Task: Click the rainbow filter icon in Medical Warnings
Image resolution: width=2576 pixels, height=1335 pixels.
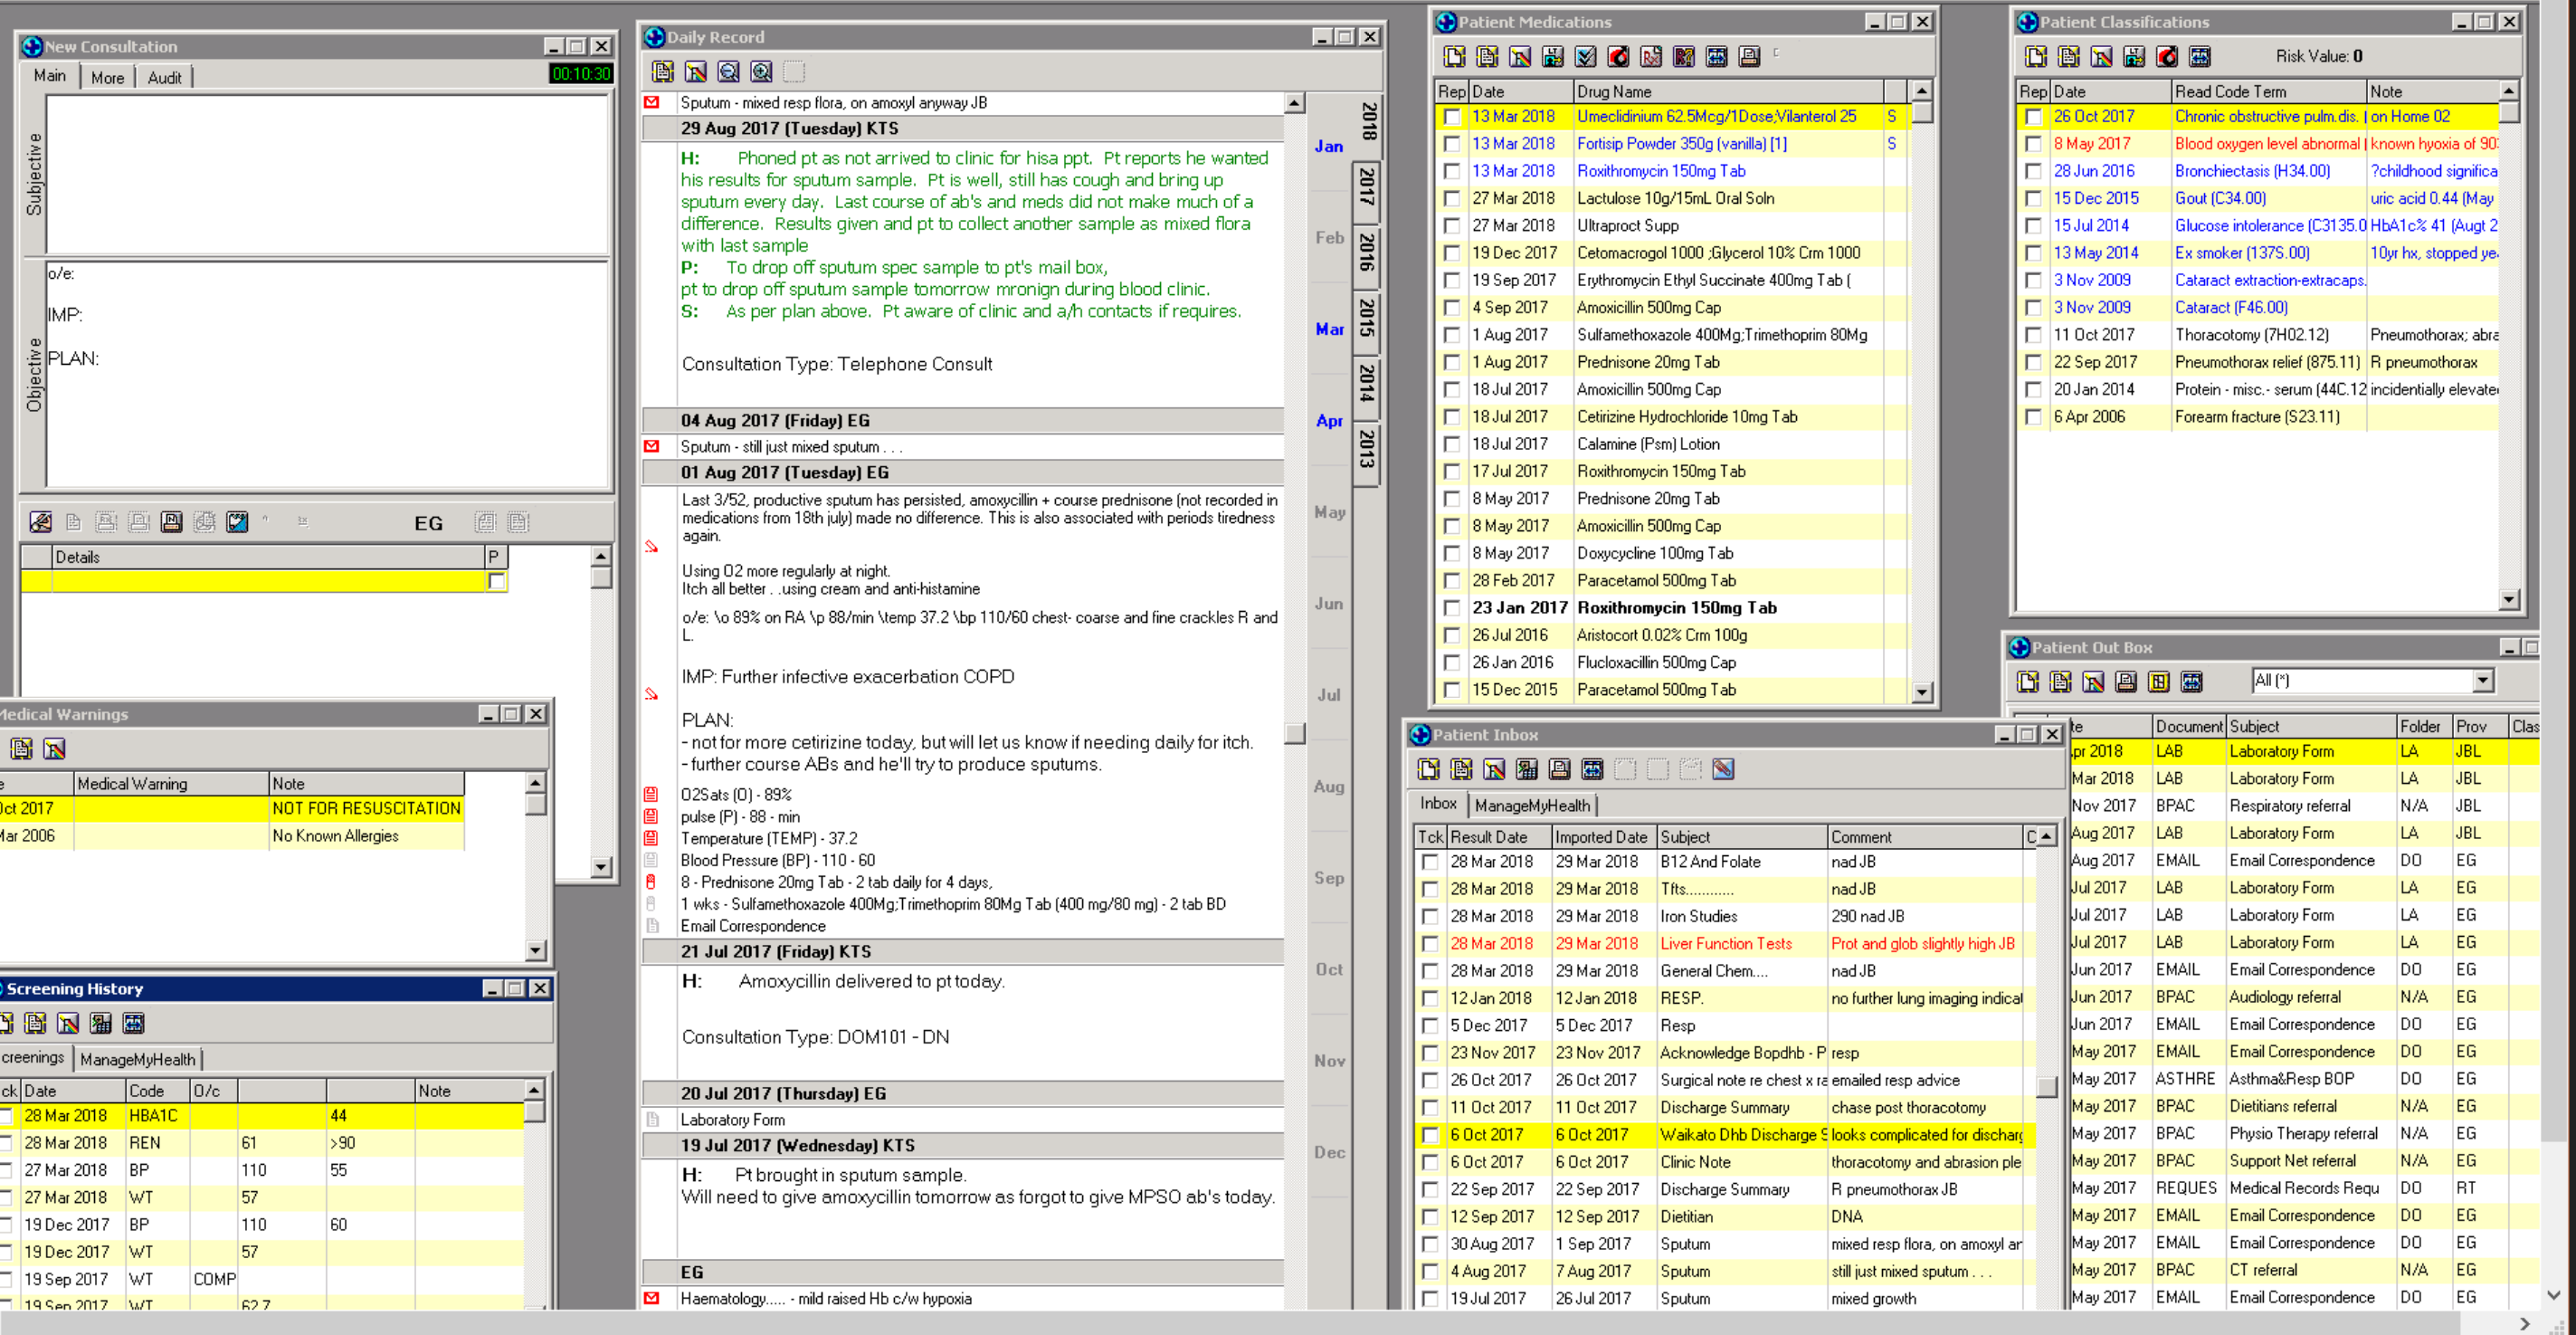Action: pos(55,749)
